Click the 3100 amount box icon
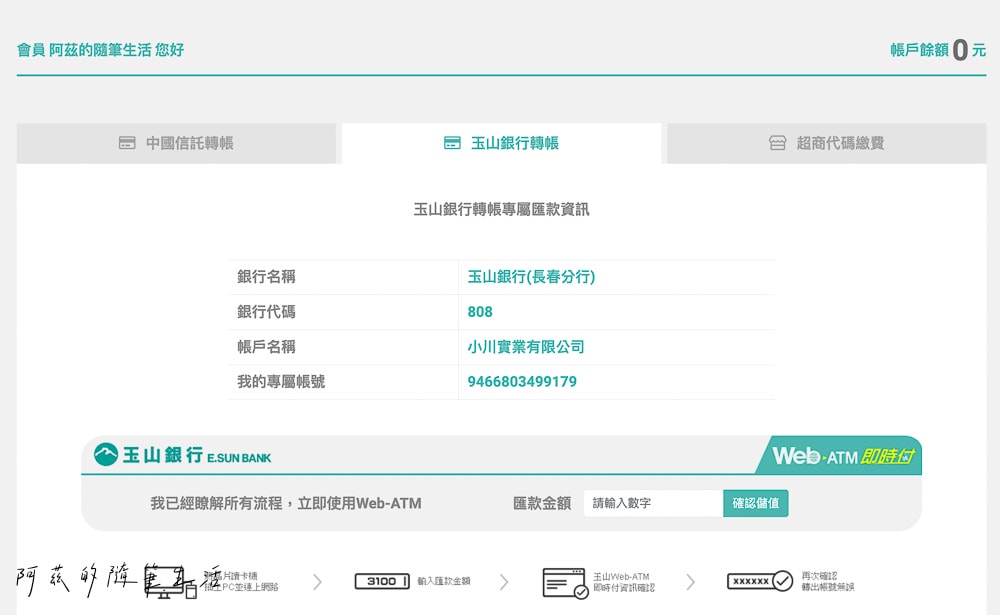 pyautogui.click(x=381, y=581)
